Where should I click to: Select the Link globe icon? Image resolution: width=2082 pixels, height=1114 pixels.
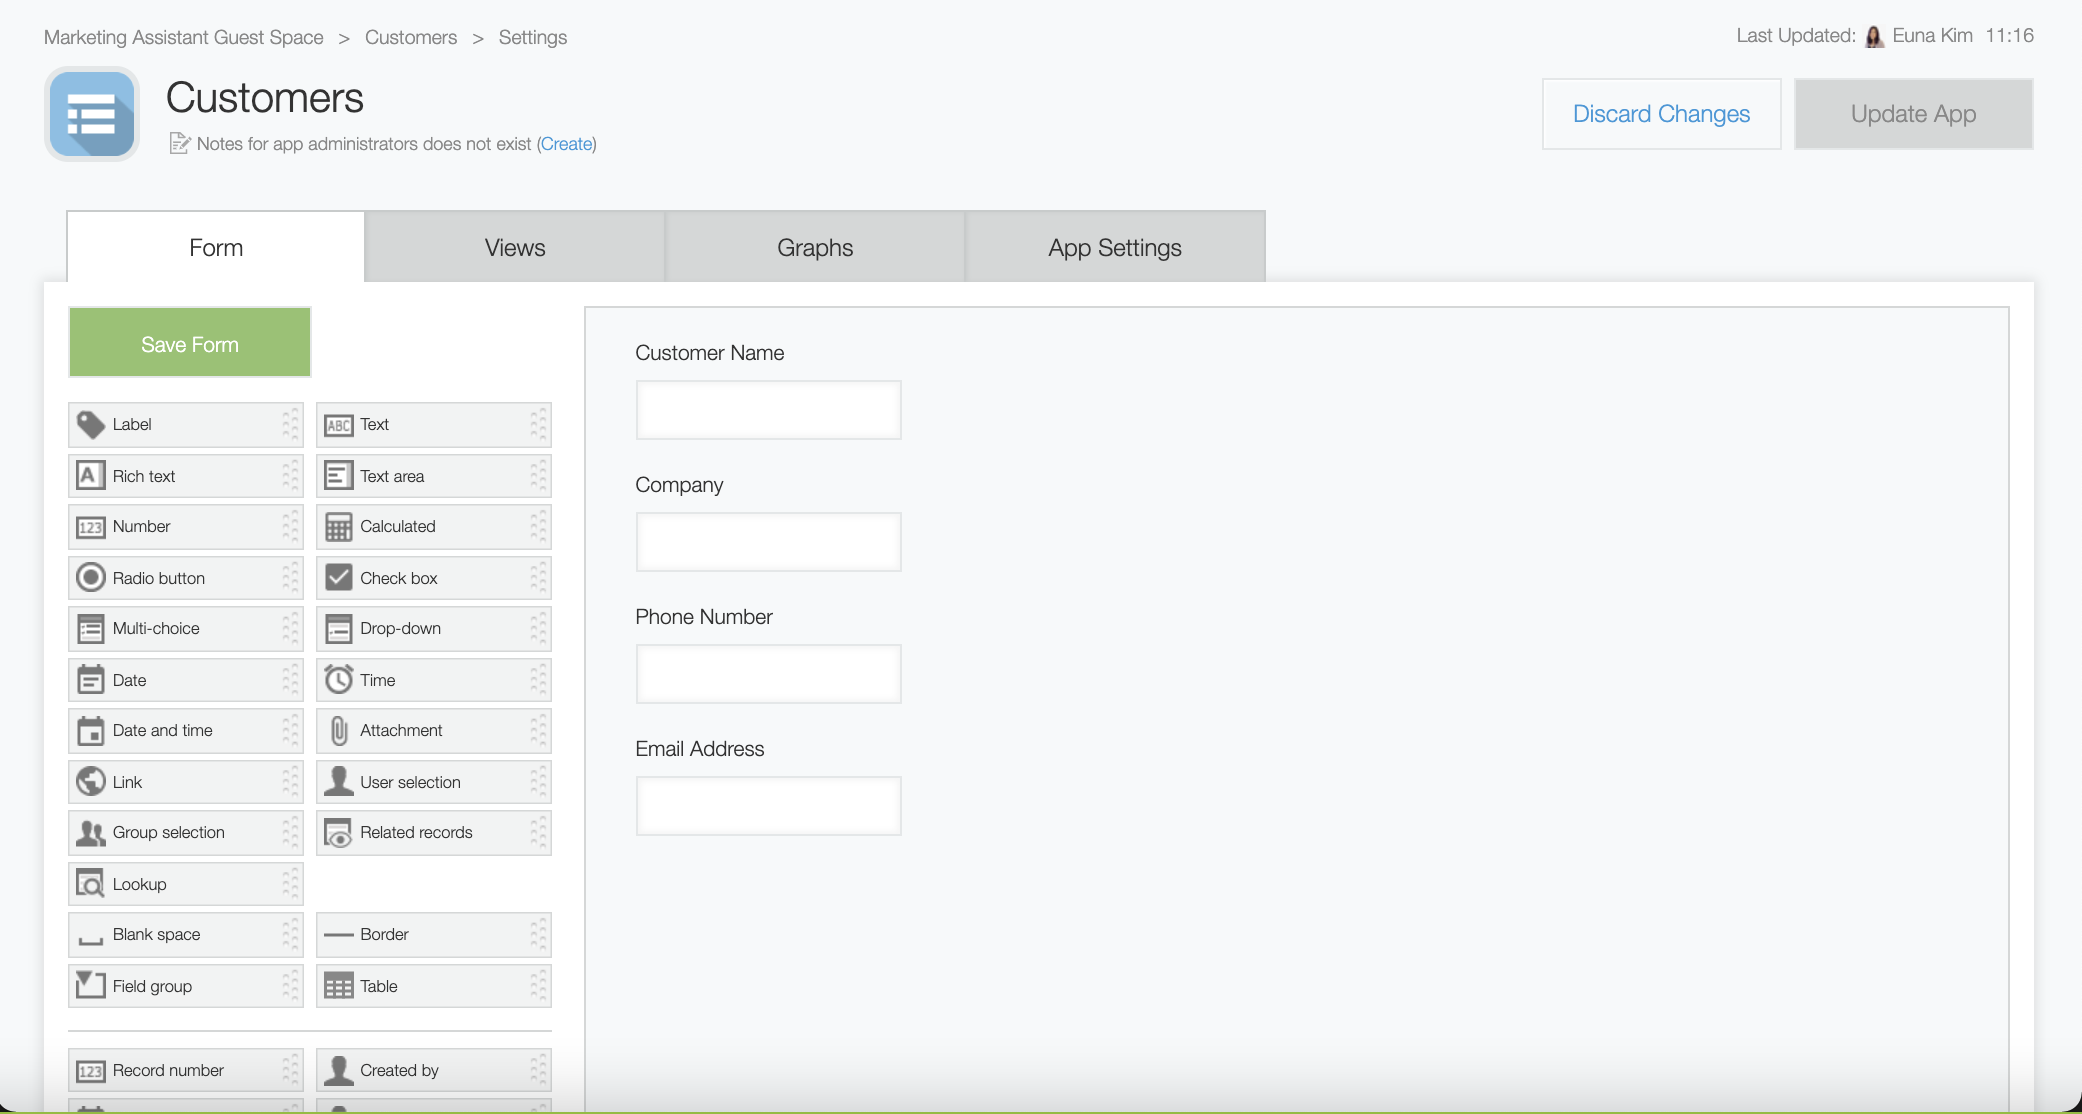tap(91, 781)
